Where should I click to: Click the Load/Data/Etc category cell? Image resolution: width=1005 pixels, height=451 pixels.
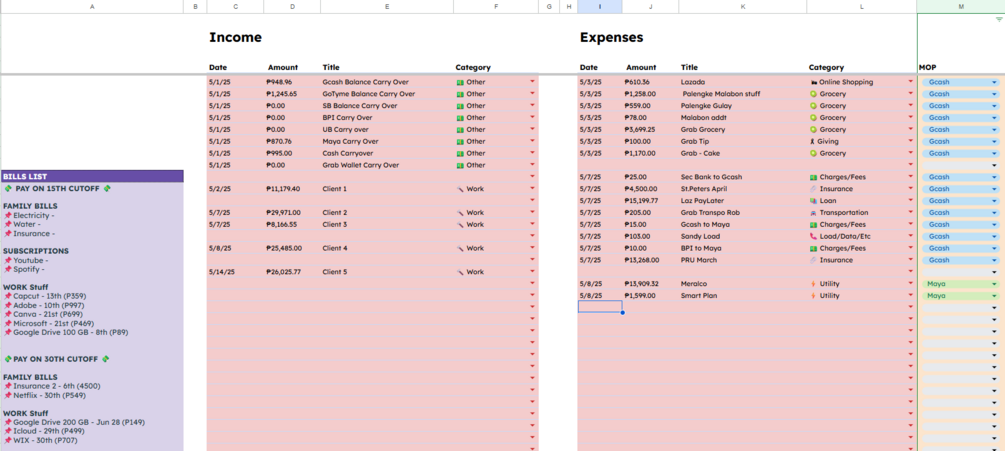(840, 236)
